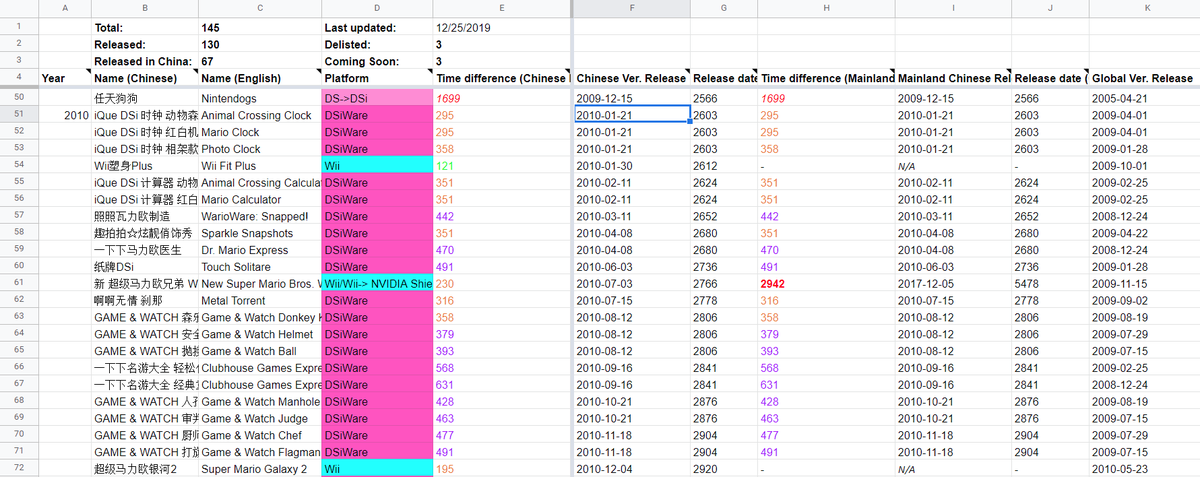The width and height of the screenshot is (1200, 477).
Task: Click the 'Chinese Ver. Release' header cell
Action: pos(632,78)
